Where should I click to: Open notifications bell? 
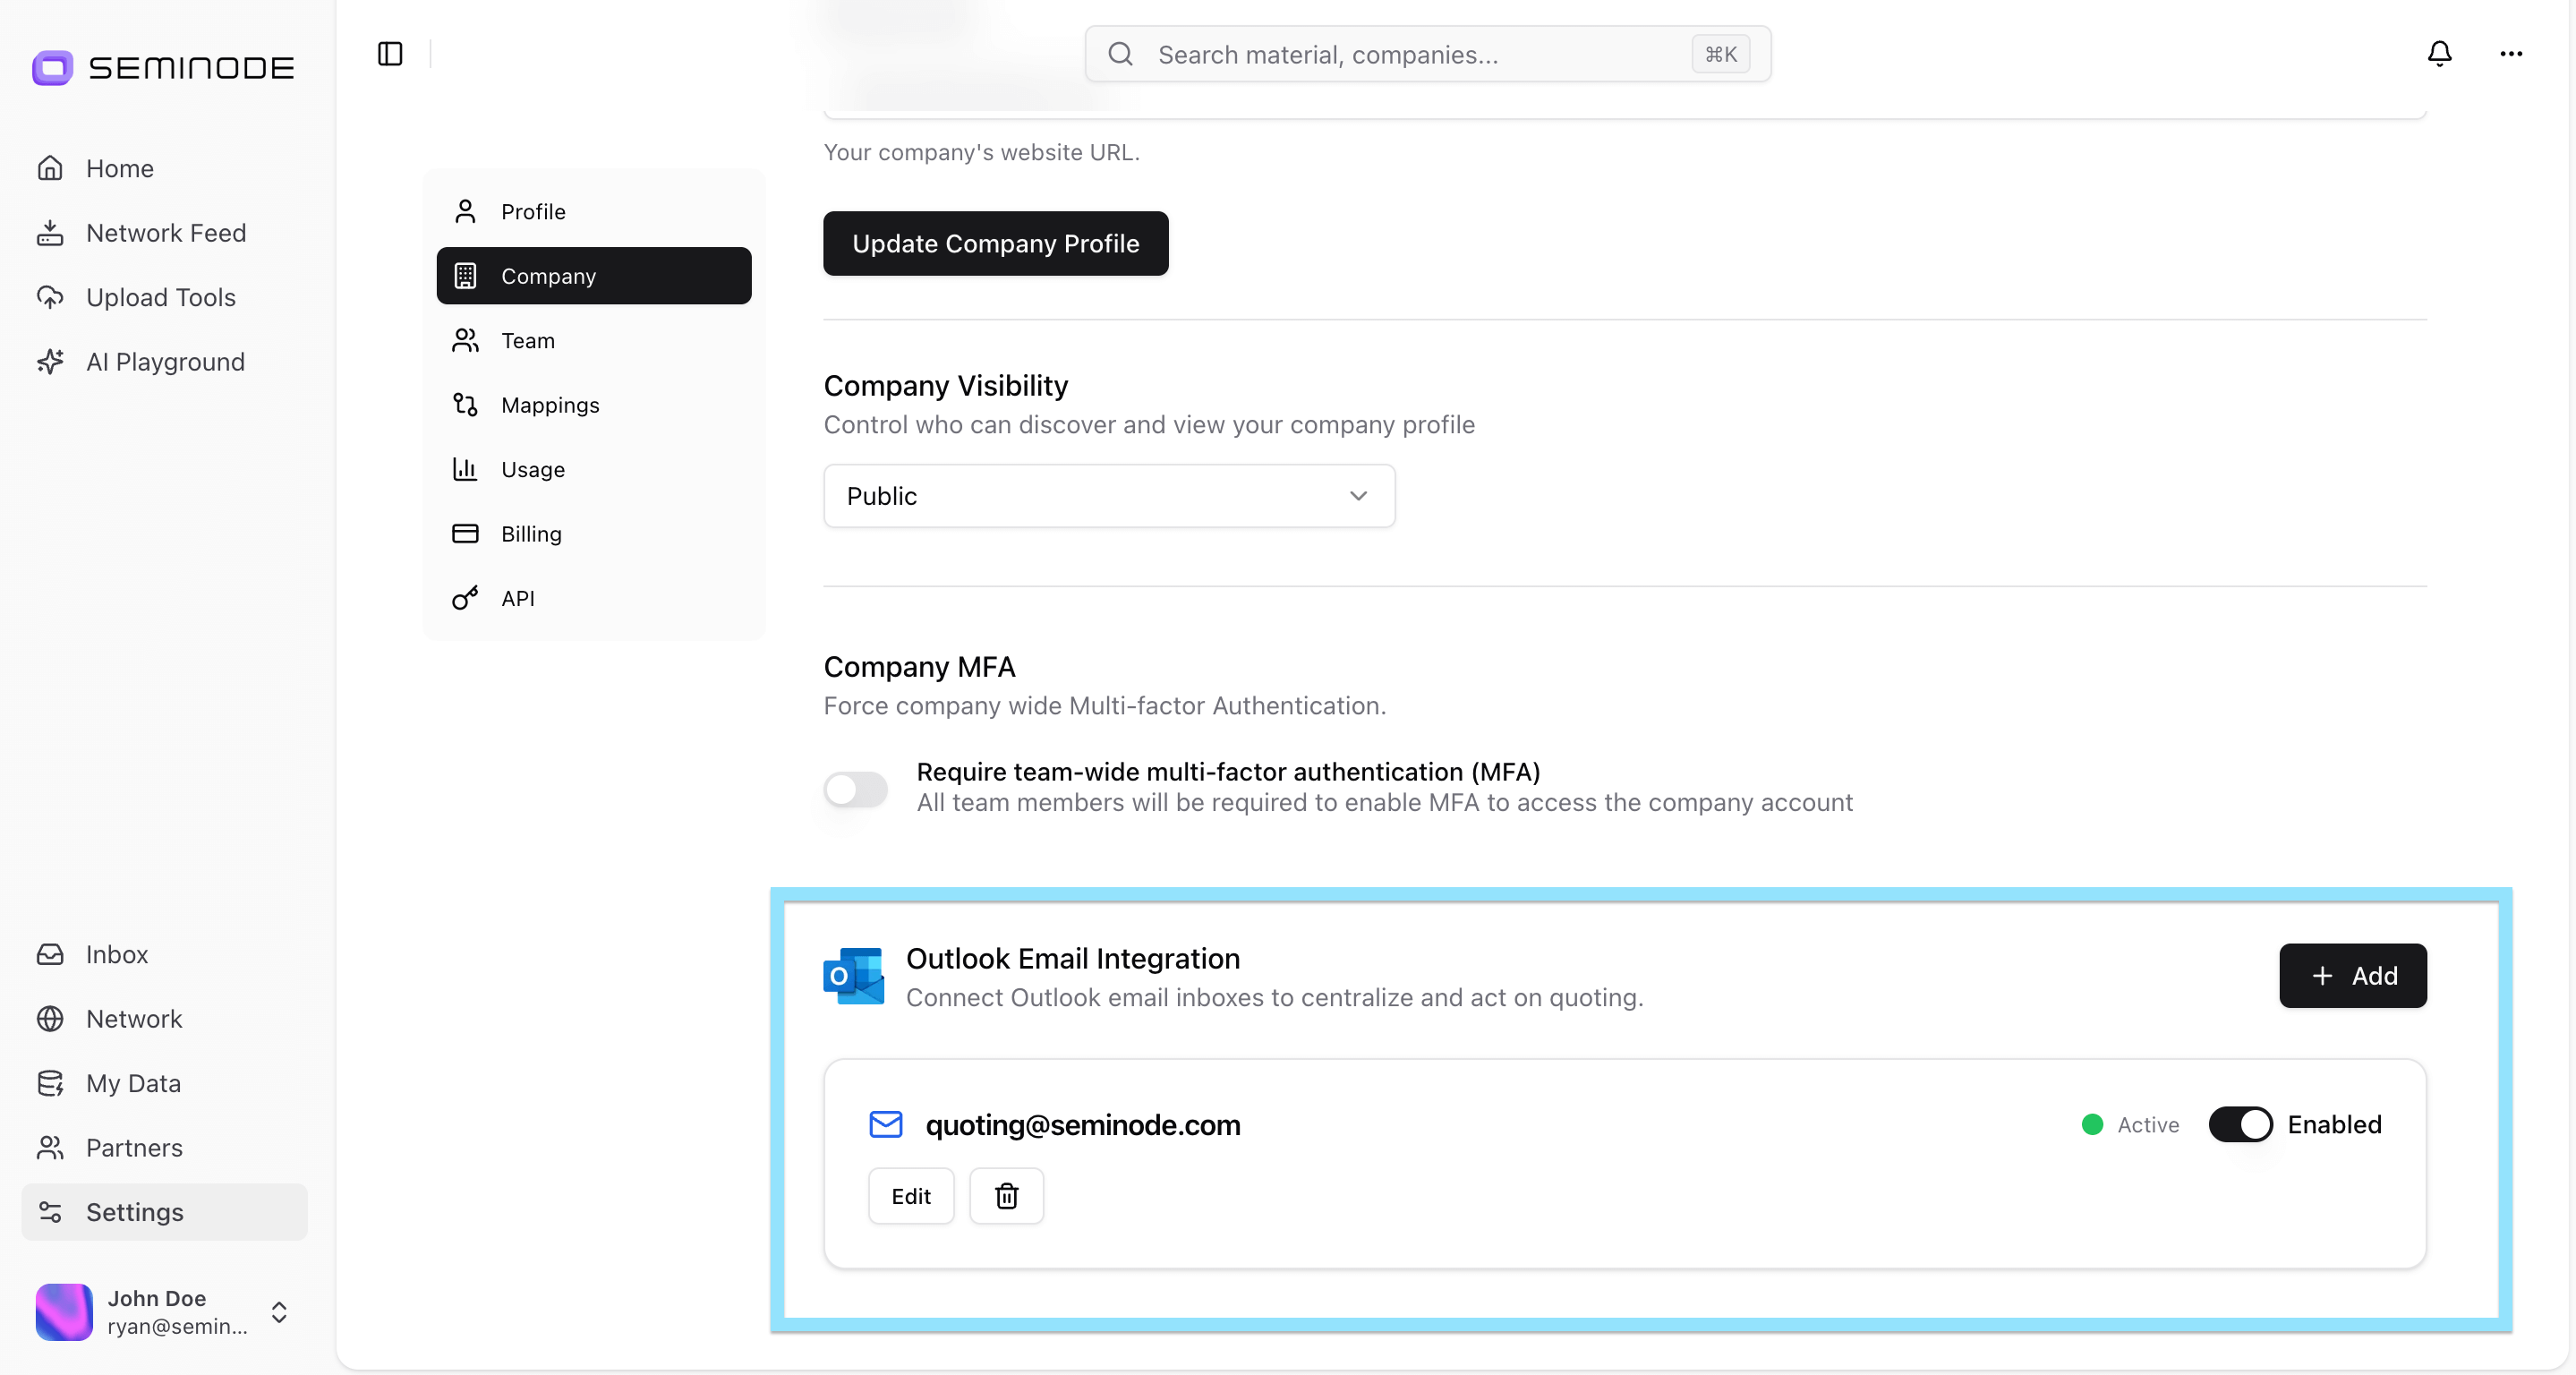tap(2439, 54)
